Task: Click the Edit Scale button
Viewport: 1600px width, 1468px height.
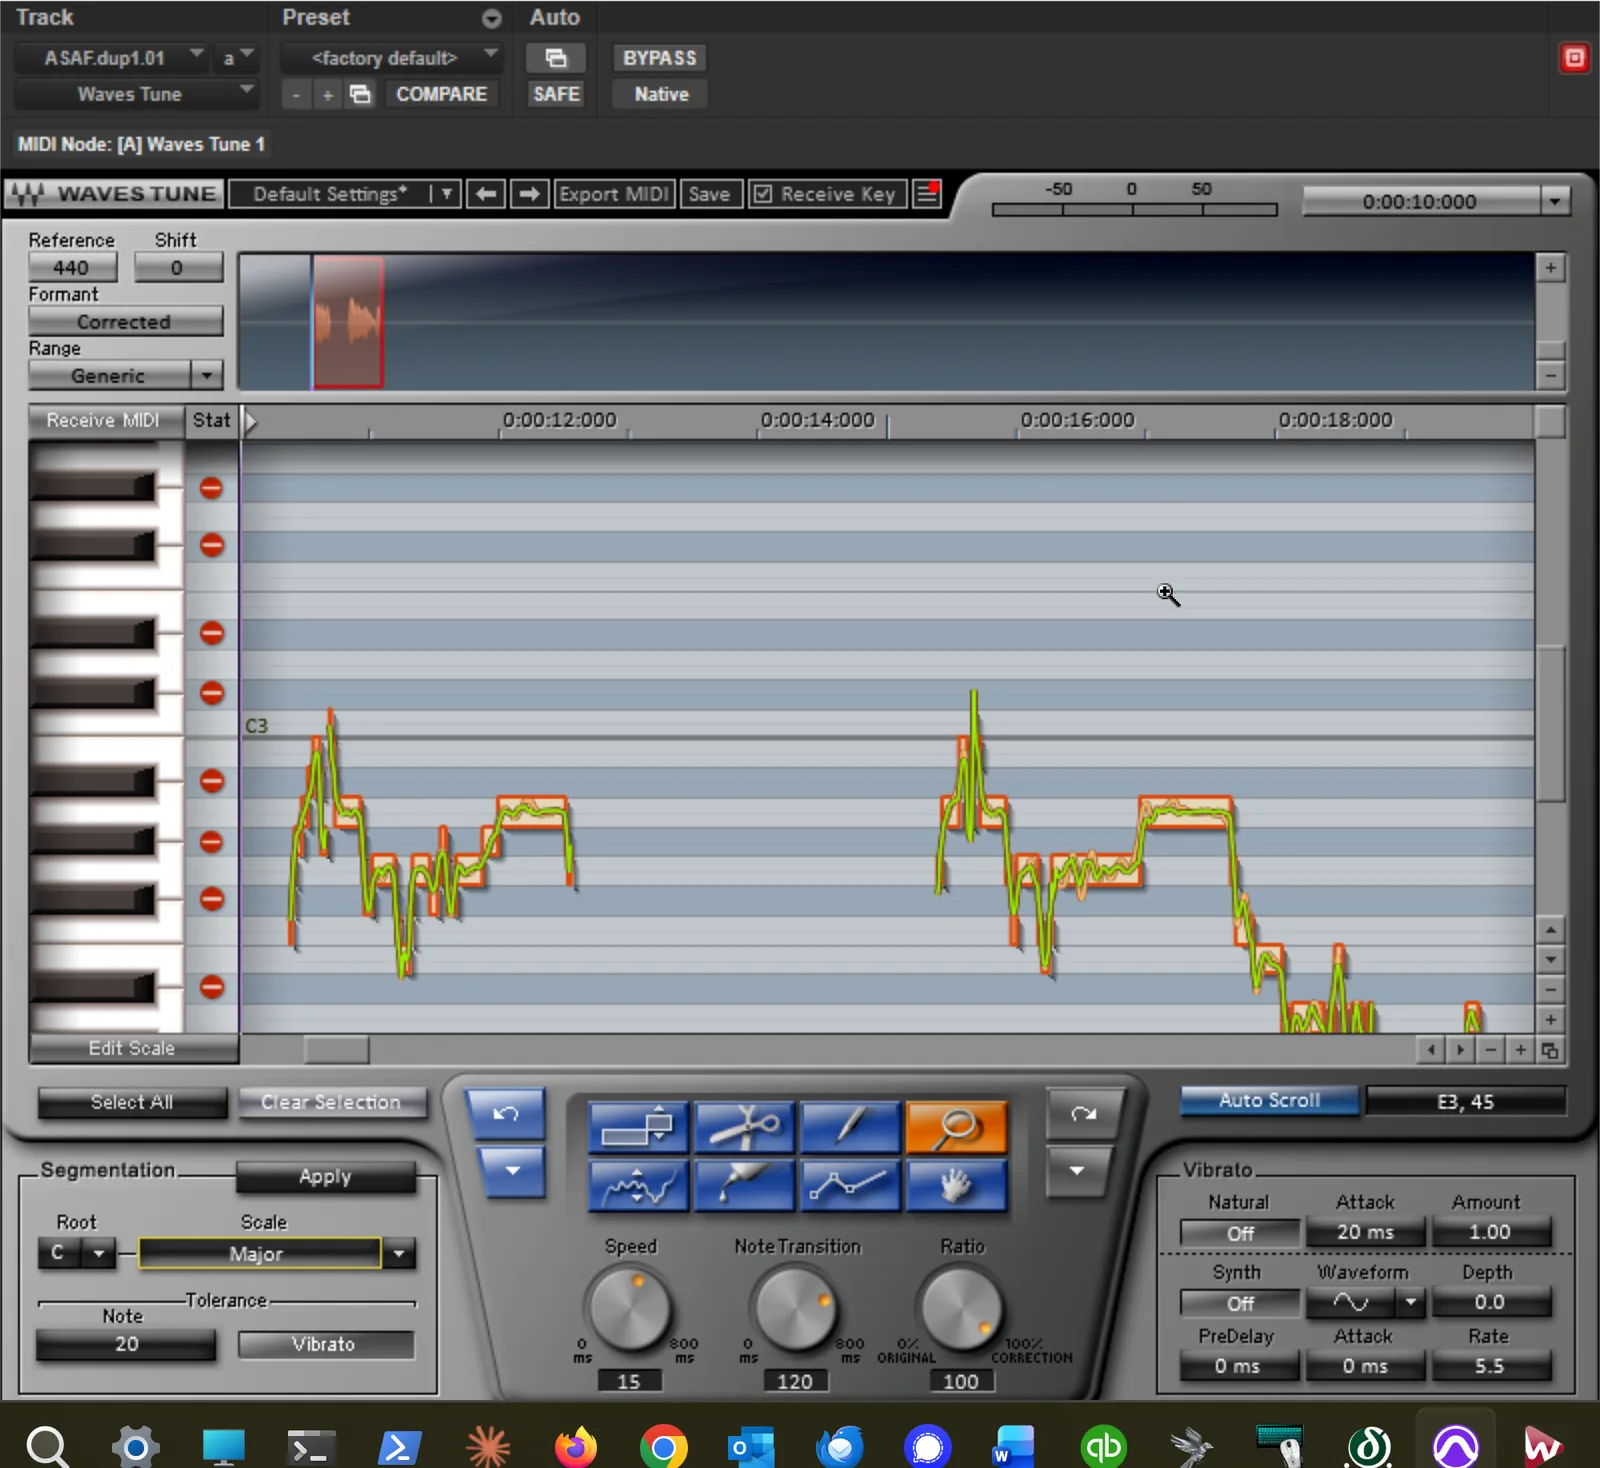Action: 132,1048
